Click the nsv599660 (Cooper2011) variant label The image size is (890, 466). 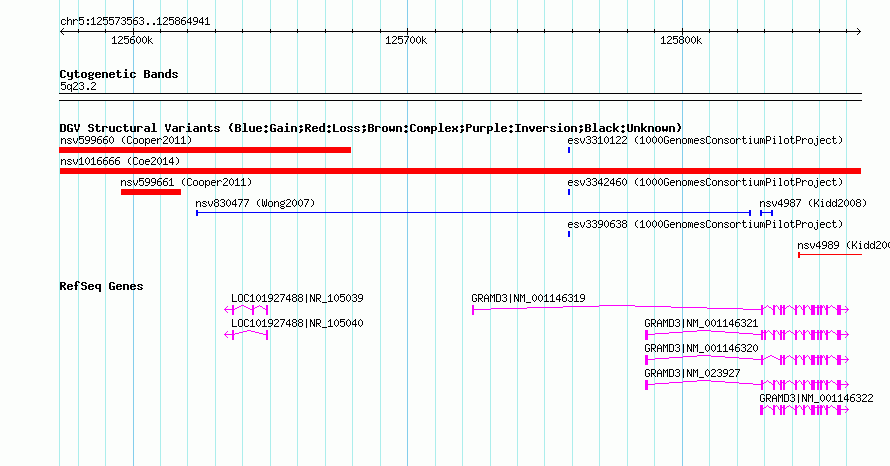pos(126,140)
